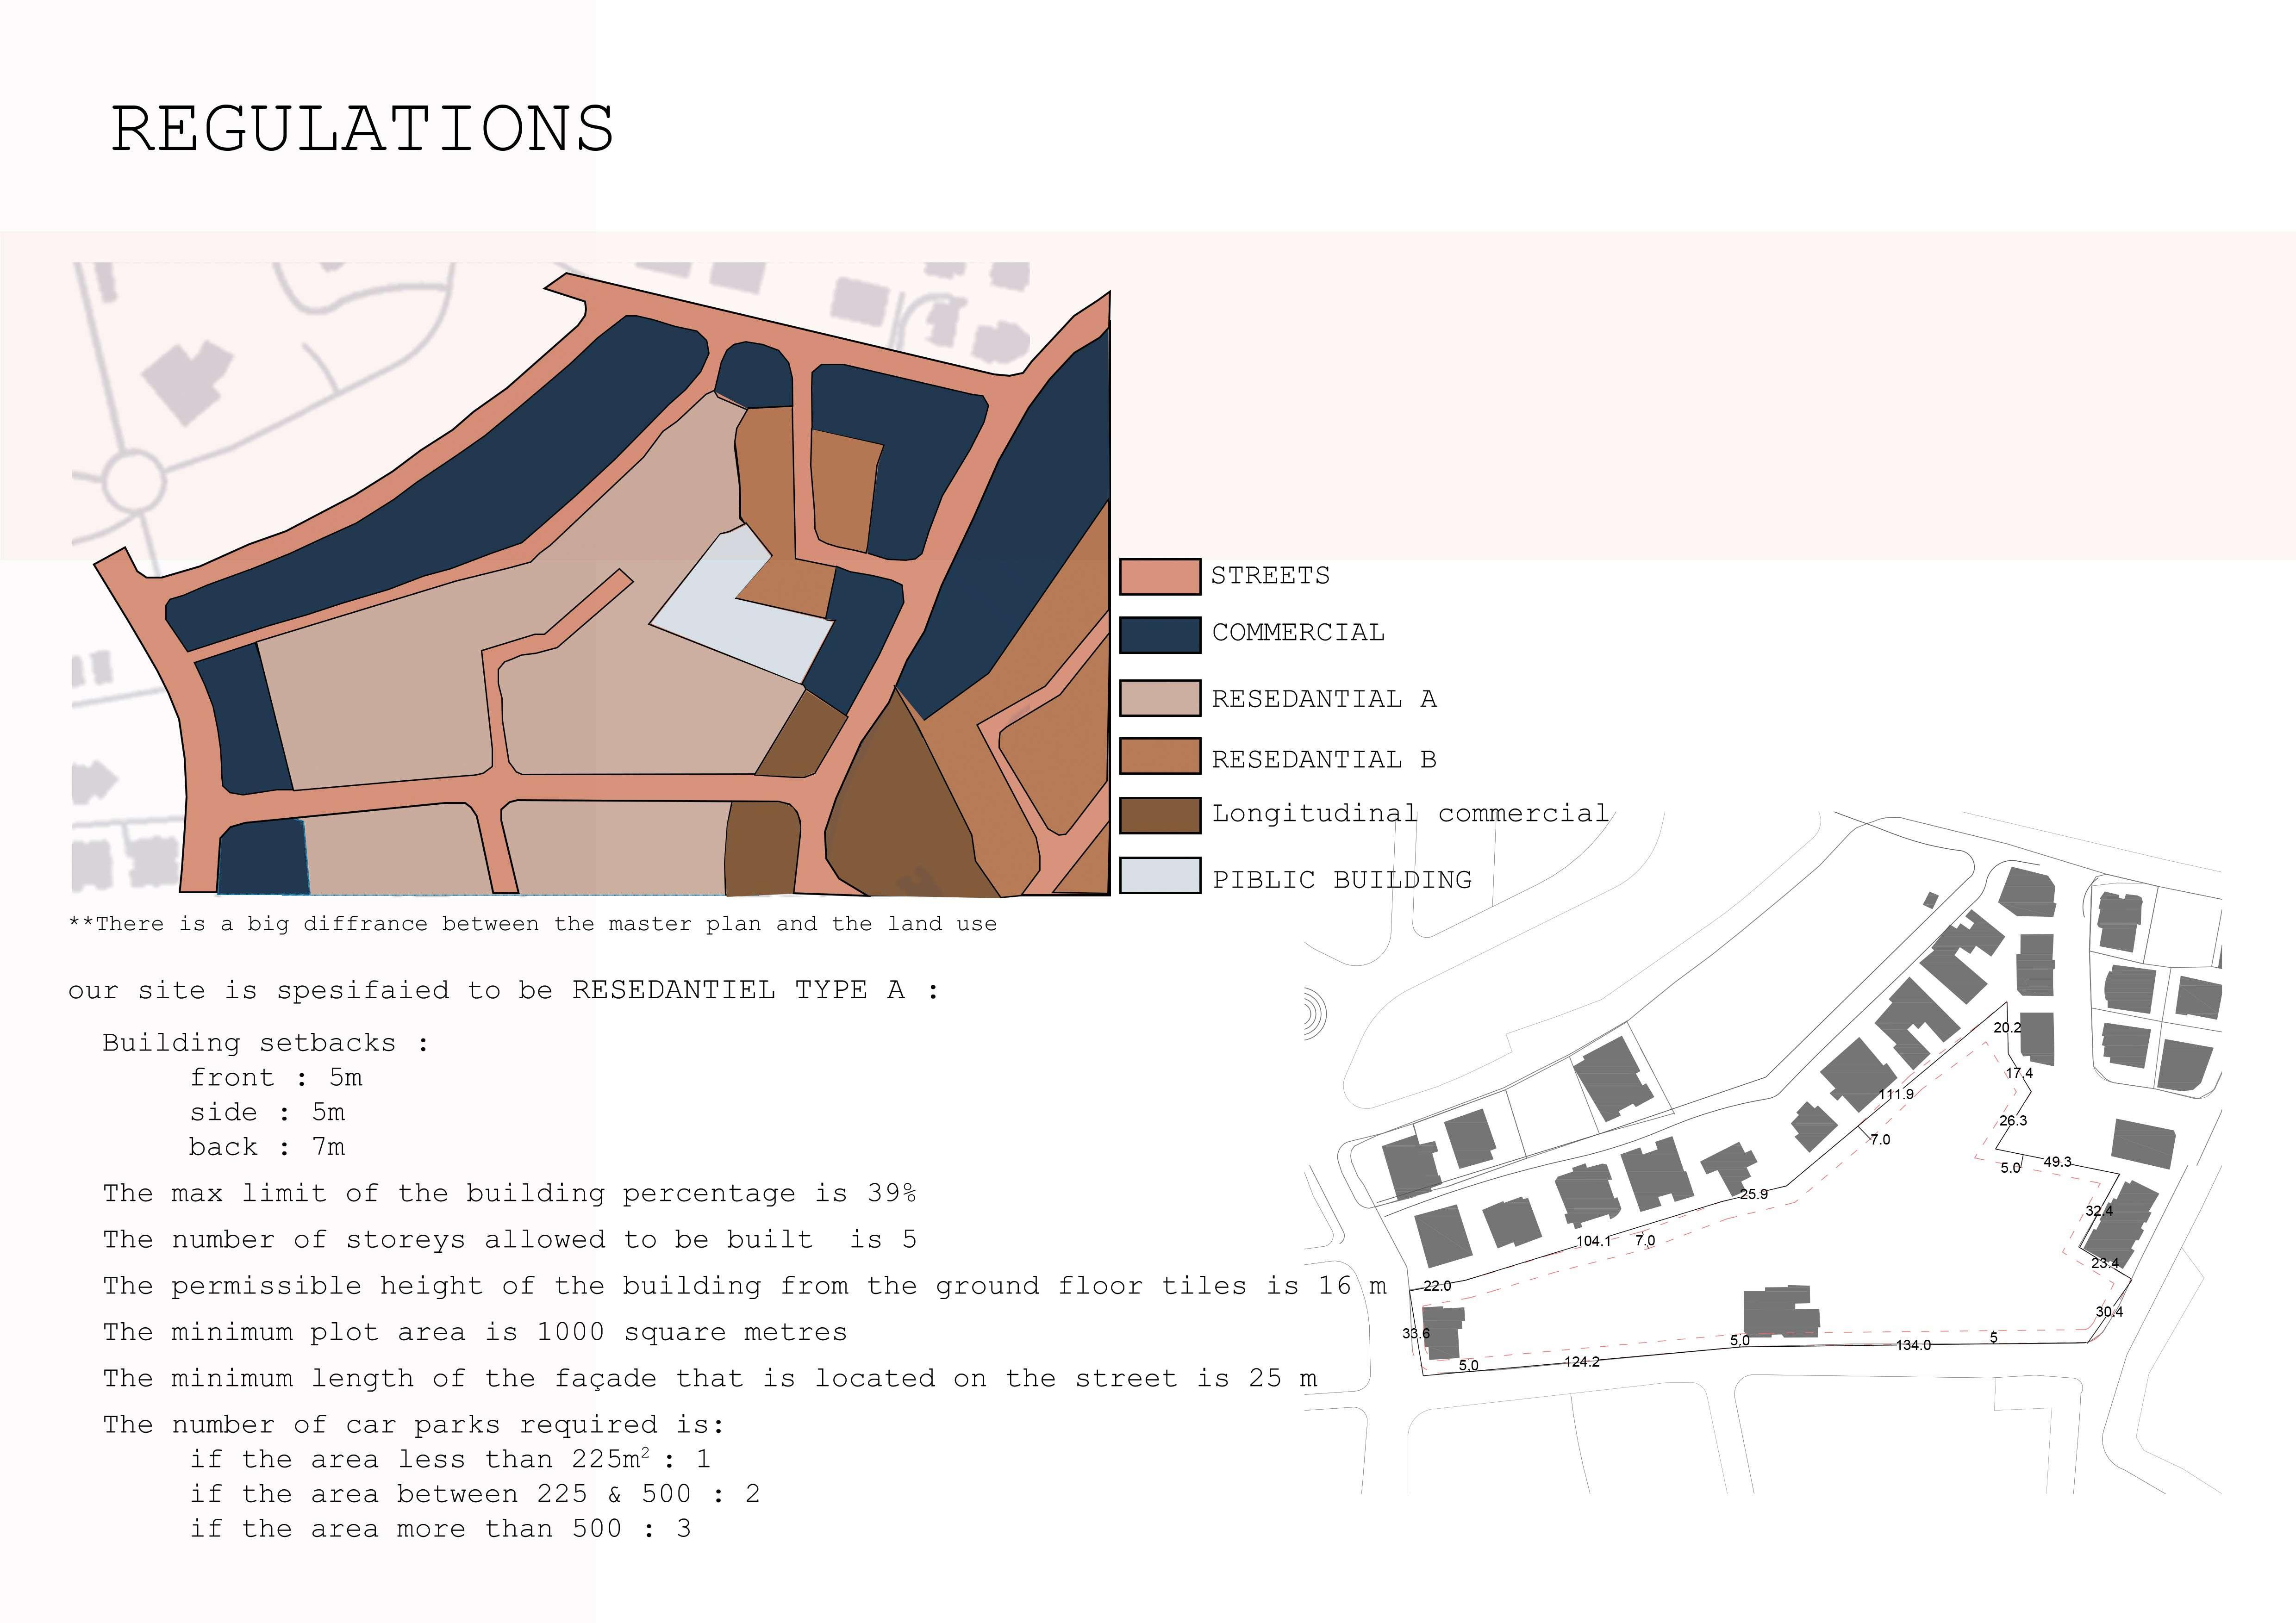
Task: Click the 49.3 dimension label on site plan
Action: coord(2057,1162)
